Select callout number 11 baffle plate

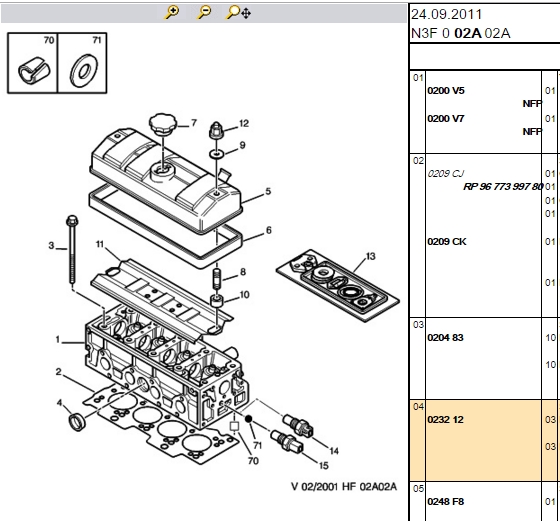[x=100, y=244]
